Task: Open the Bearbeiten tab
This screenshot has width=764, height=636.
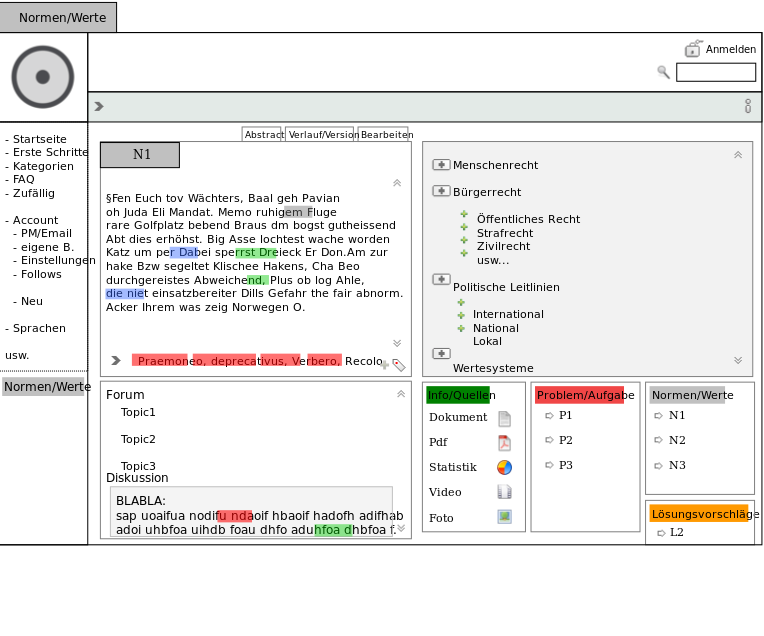Action: (385, 134)
